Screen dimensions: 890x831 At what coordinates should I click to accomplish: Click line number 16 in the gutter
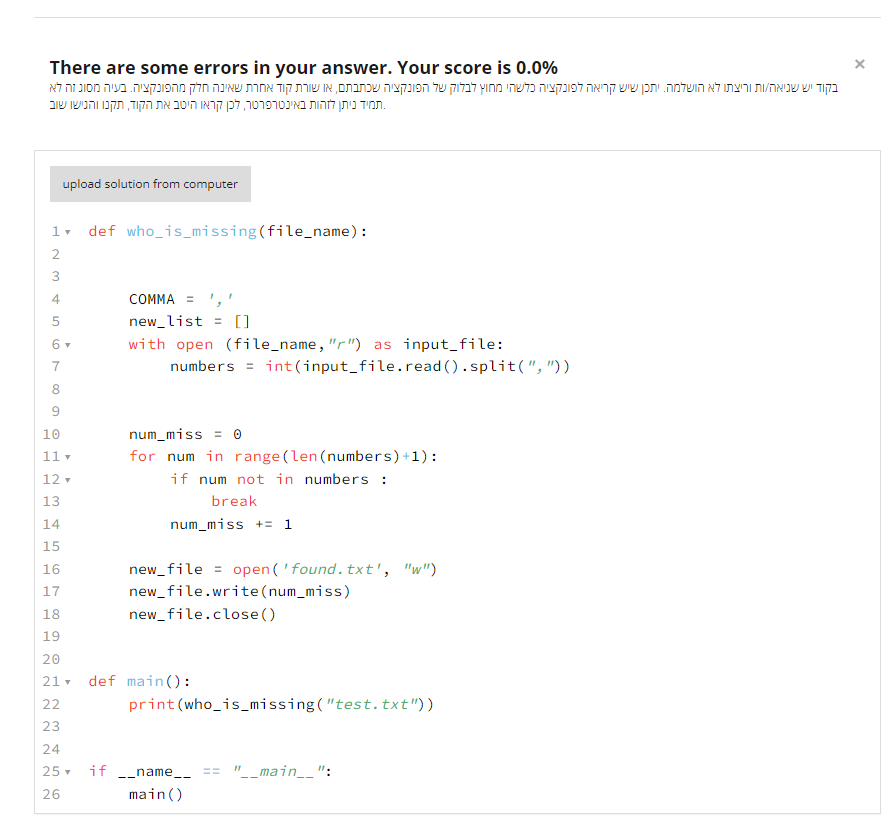(51, 569)
